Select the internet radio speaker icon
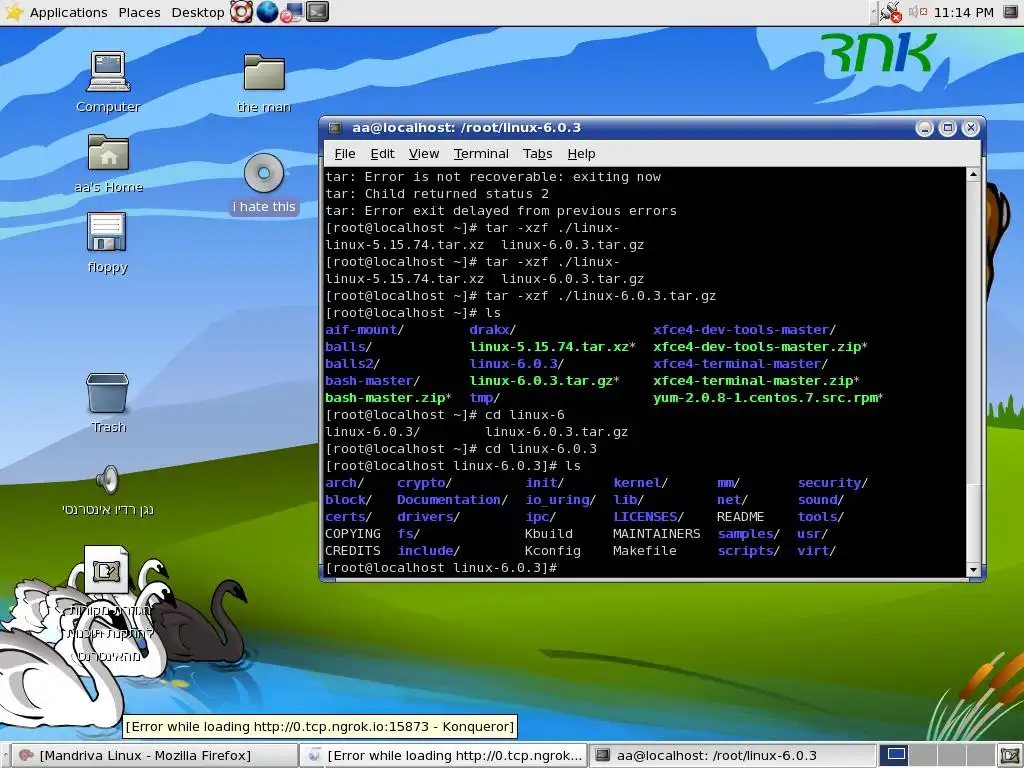 [x=108, y=490]
